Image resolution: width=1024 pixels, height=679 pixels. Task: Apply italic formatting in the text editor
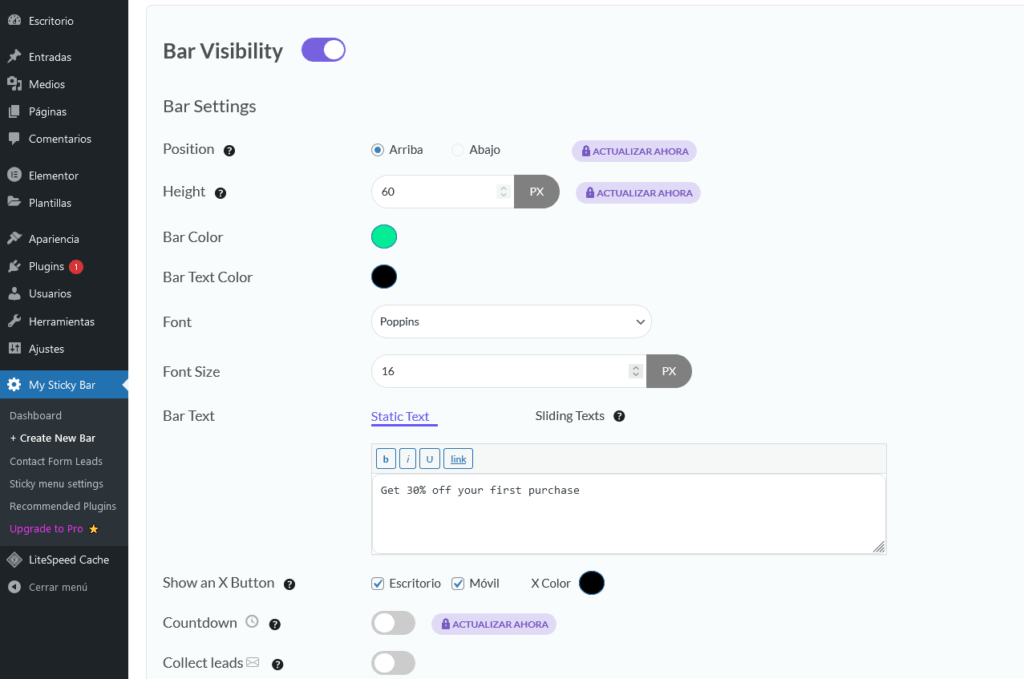[409, 458]
